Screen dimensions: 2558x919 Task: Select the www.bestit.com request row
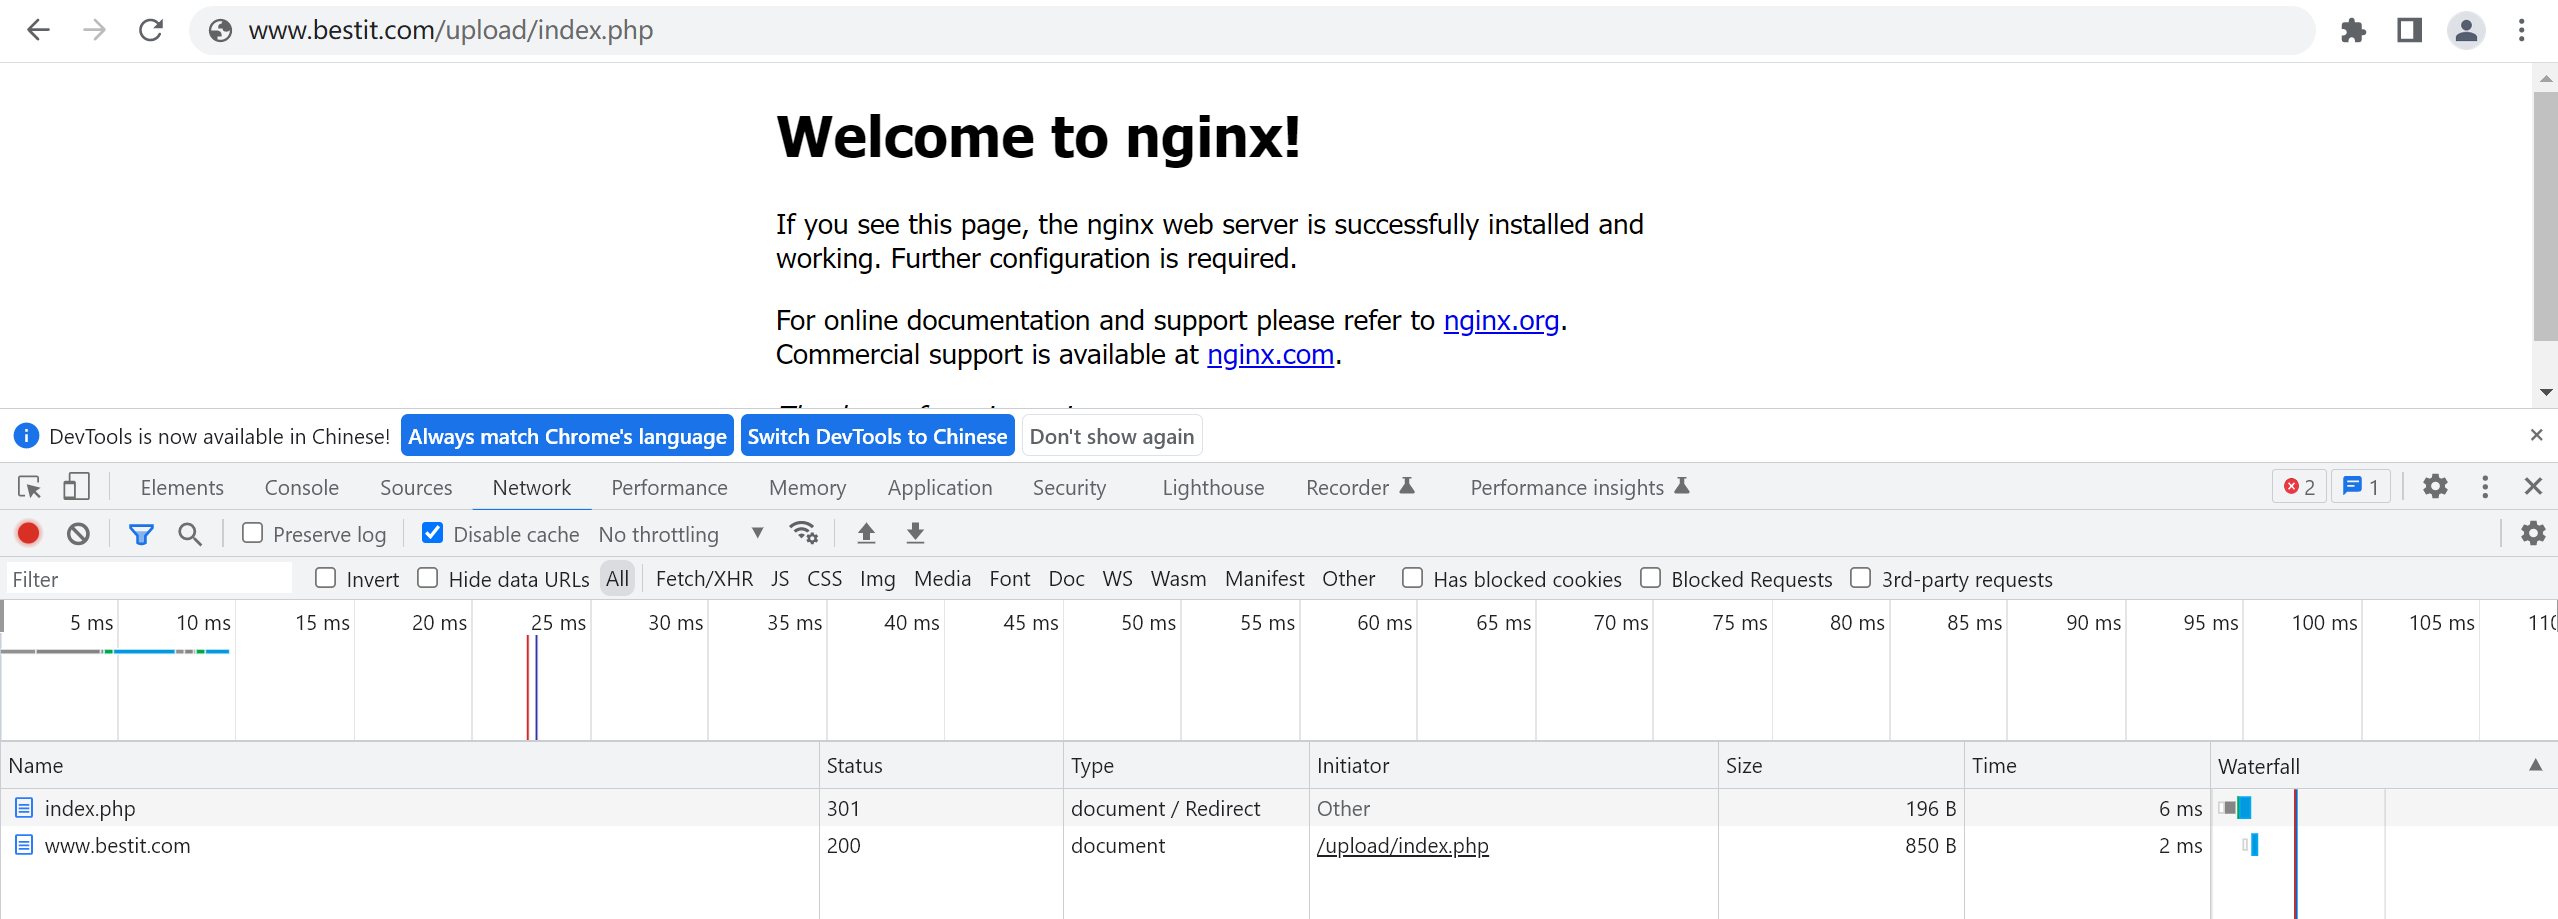1279,846
